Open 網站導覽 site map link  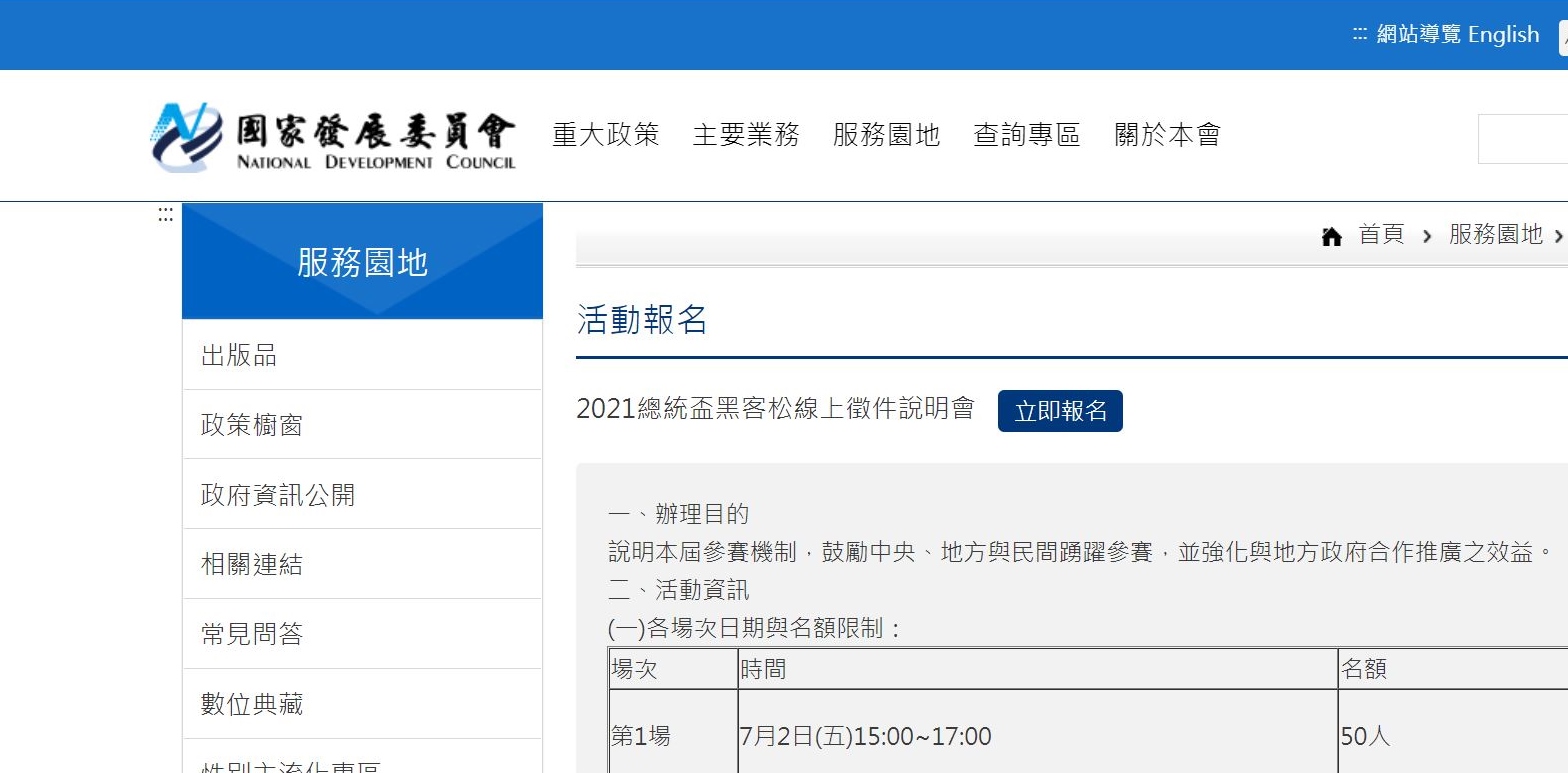pyautogui.click(x=1419, y=34)
